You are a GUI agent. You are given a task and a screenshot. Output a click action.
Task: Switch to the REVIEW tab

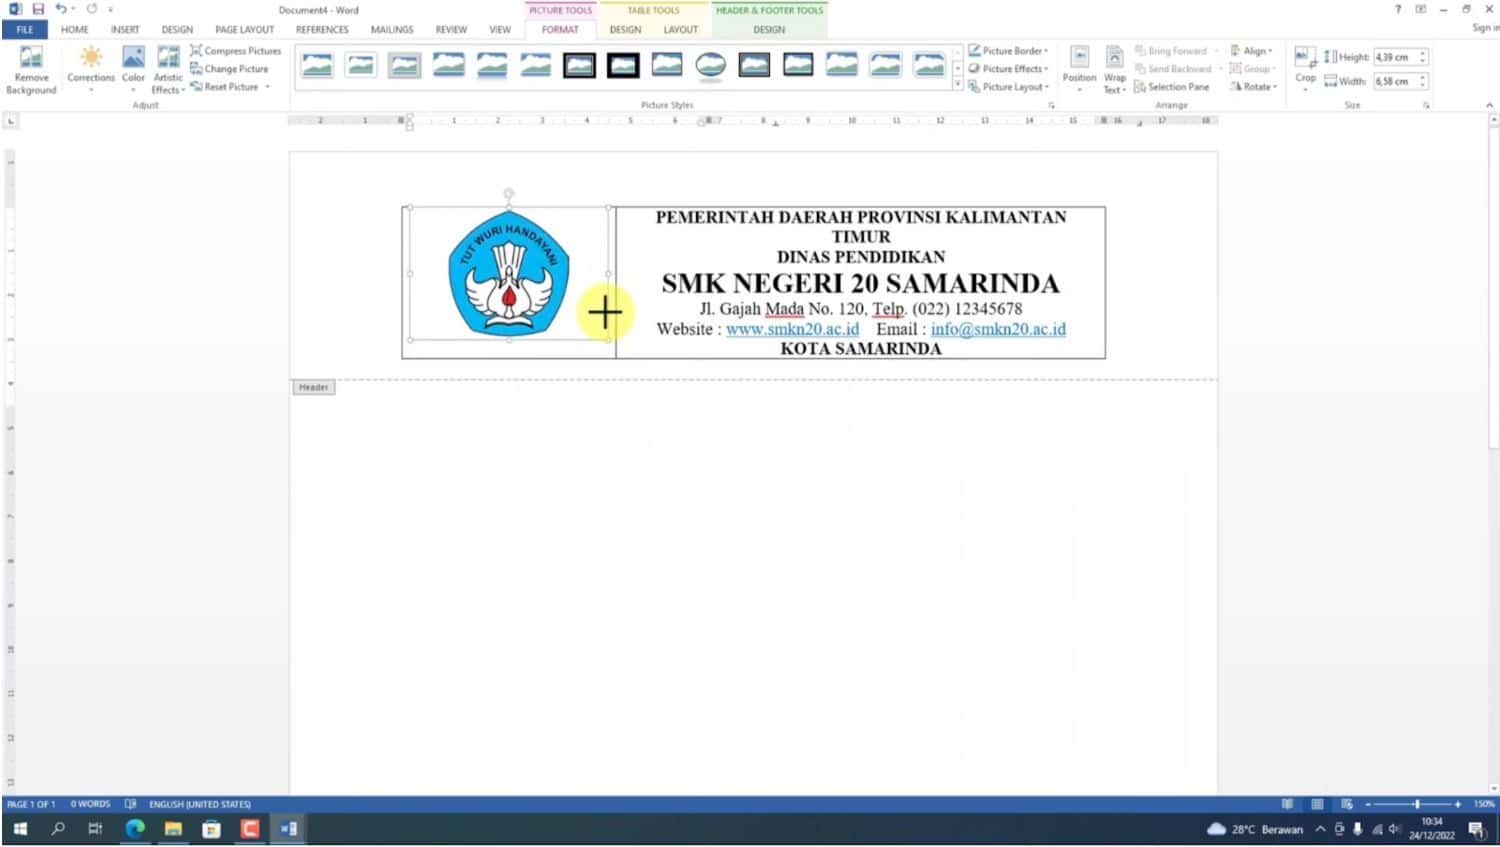pyautogui.click(x=451, y=30)
